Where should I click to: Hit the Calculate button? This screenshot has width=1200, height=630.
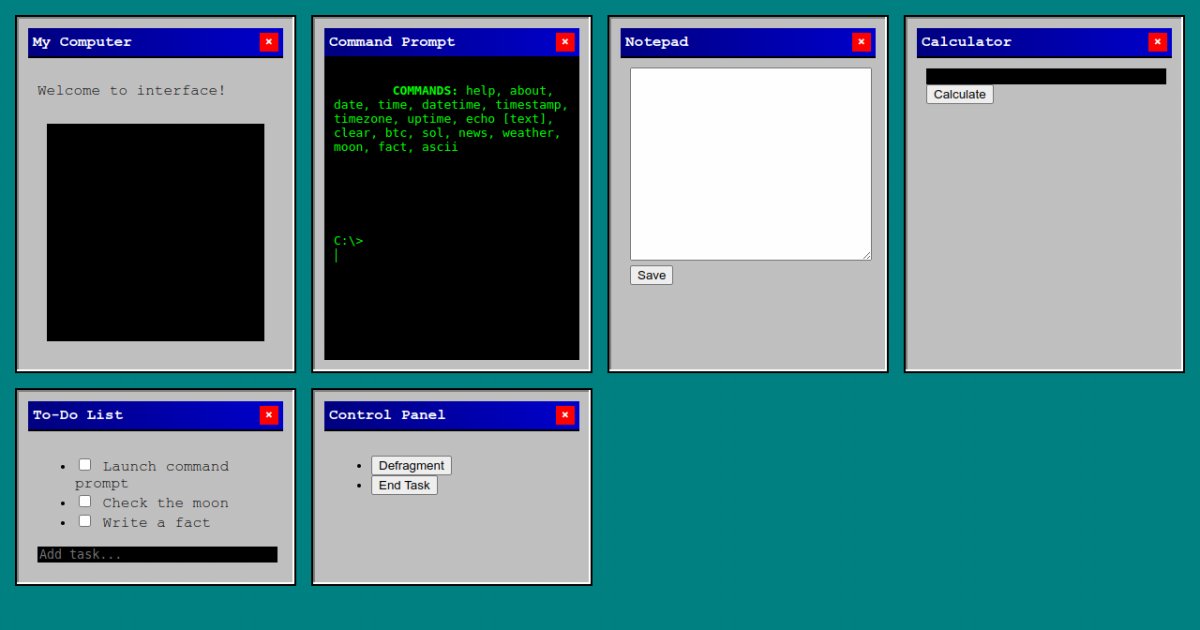click(x=959, y=94)
